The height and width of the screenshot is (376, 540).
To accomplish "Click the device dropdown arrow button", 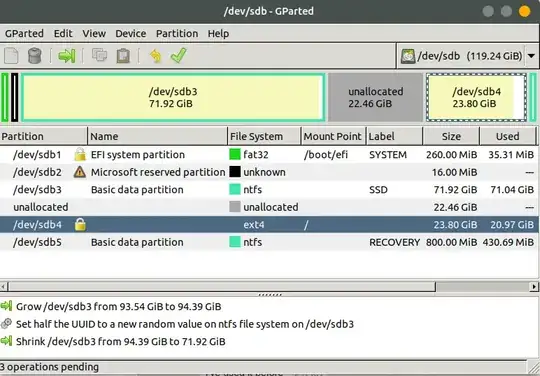I will click(x=531, y=56).
